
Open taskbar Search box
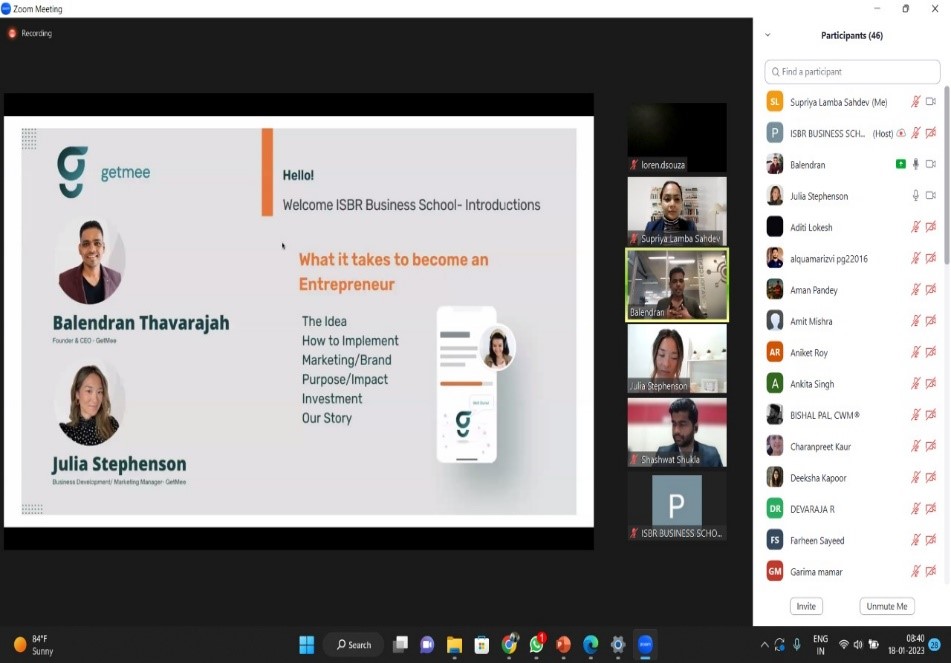pyautogui.click(x=354, y=645)
